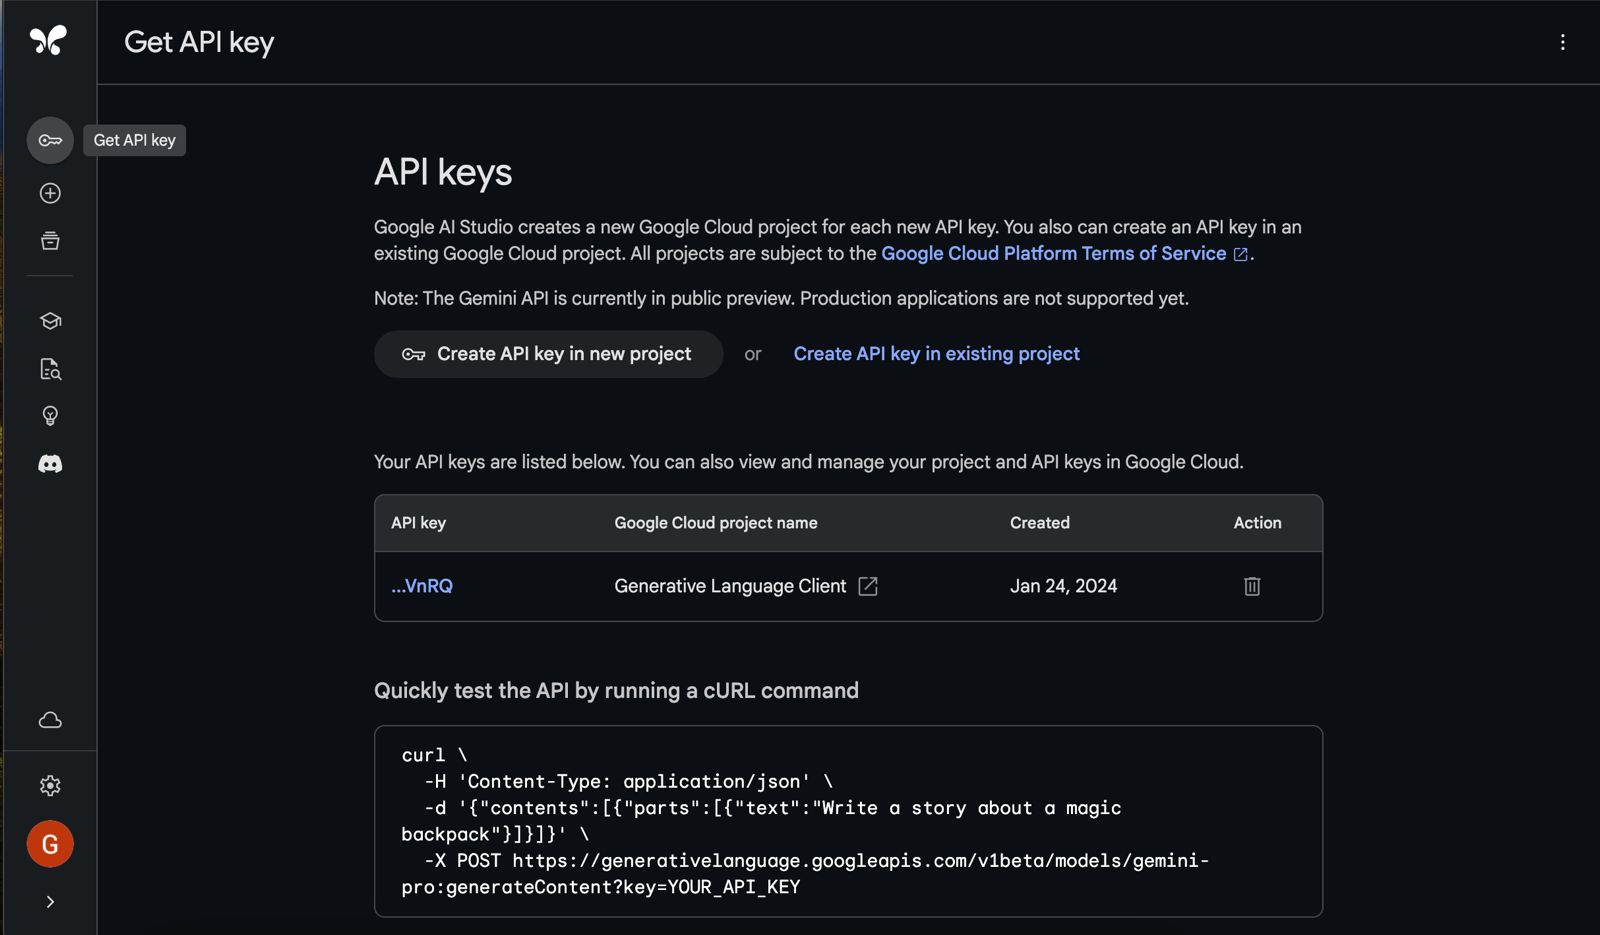Viewport: 1600px width, 935px height.
Task: Click Create API key in new project
Action: [548, 354]
